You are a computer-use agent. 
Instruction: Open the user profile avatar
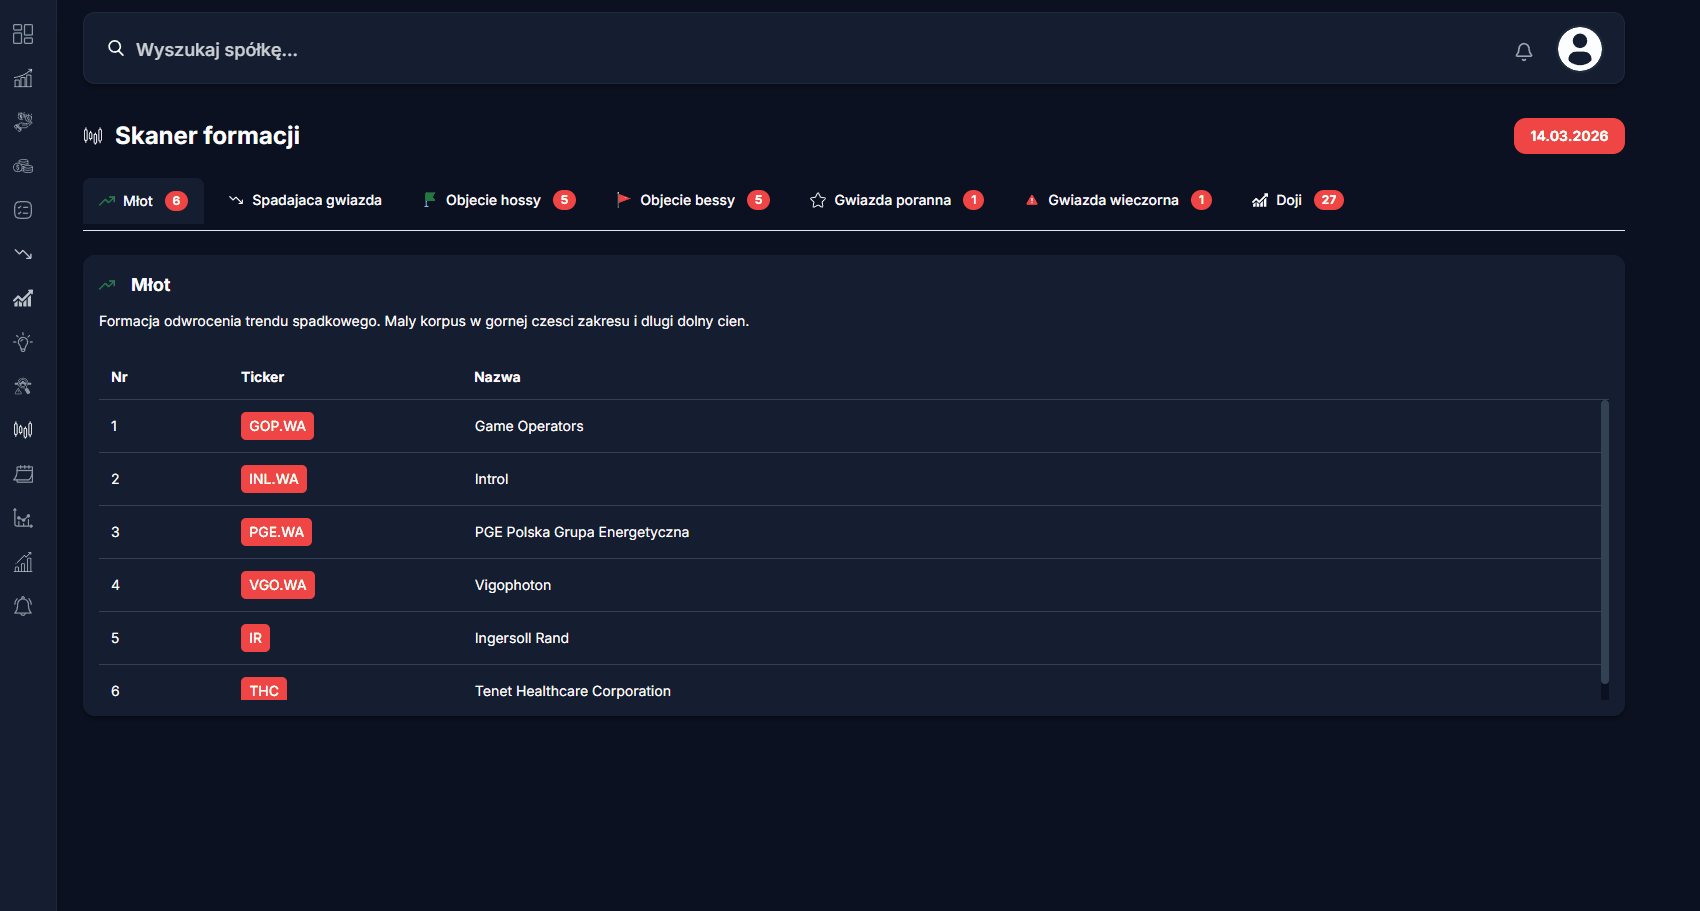(1579, 49)
